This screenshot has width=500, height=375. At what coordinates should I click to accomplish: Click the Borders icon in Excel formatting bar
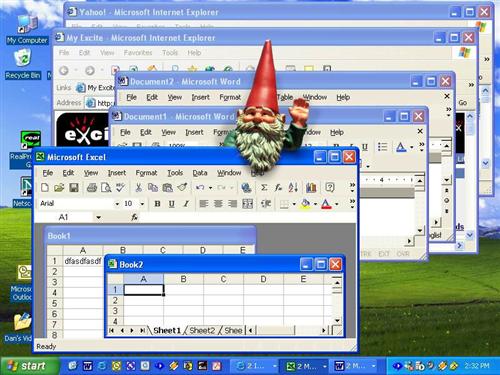pos(284,204)
